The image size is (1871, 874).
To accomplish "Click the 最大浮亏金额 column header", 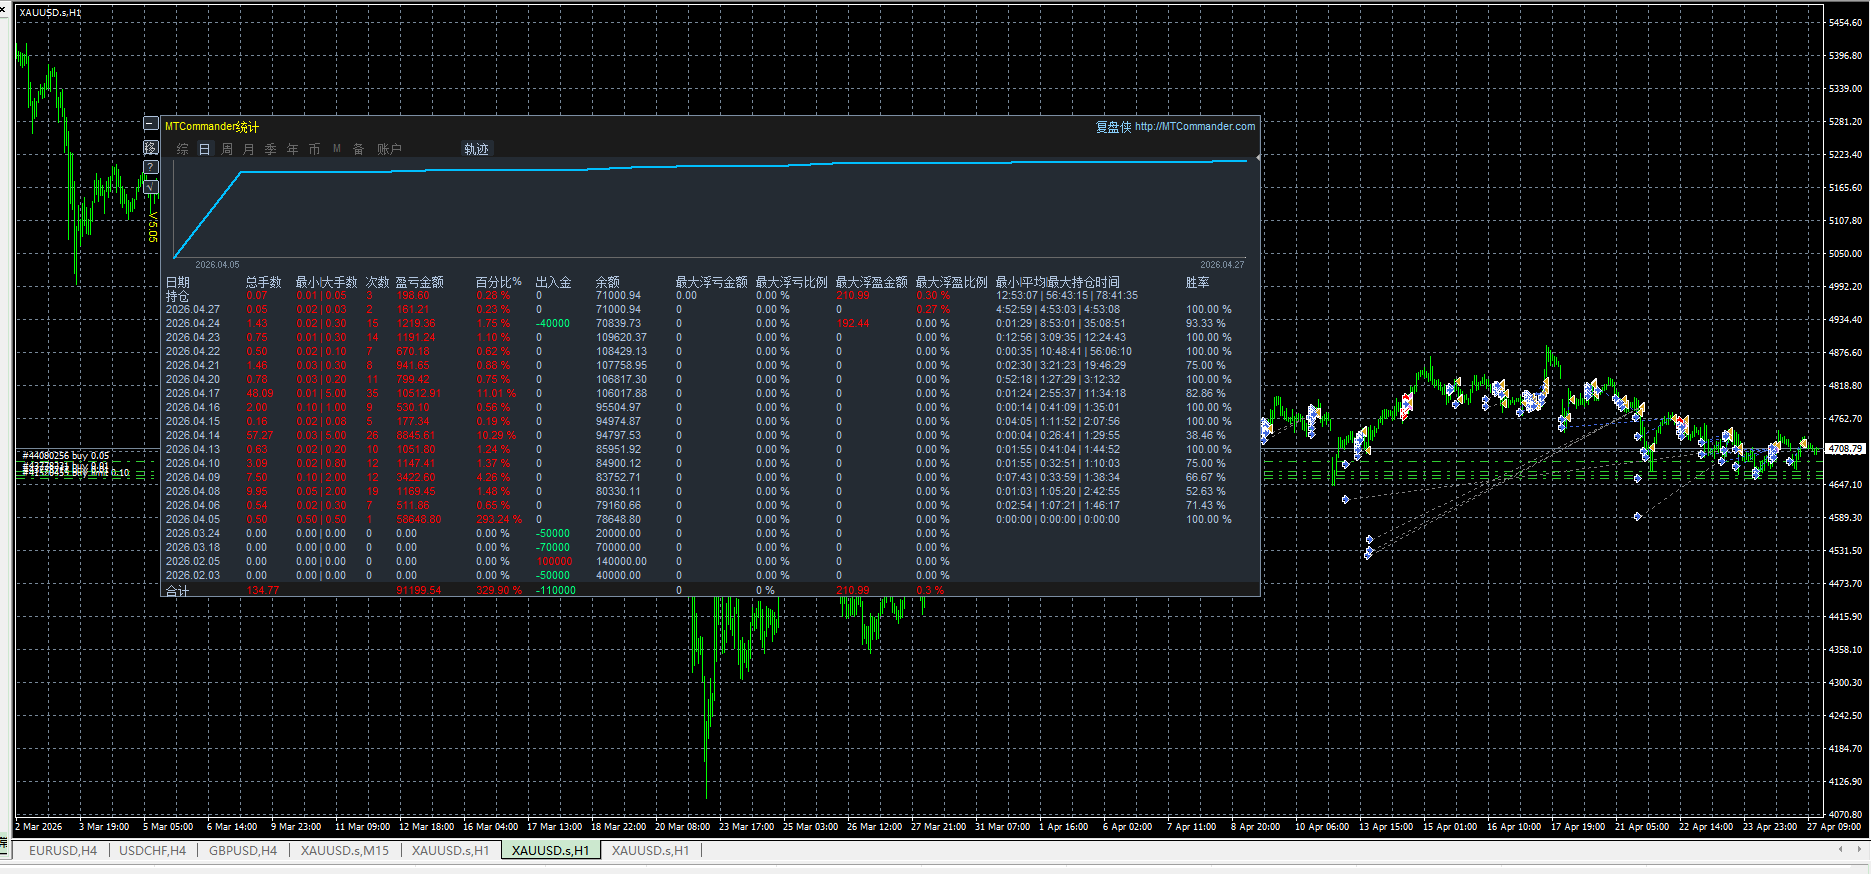I will (712, 282).
